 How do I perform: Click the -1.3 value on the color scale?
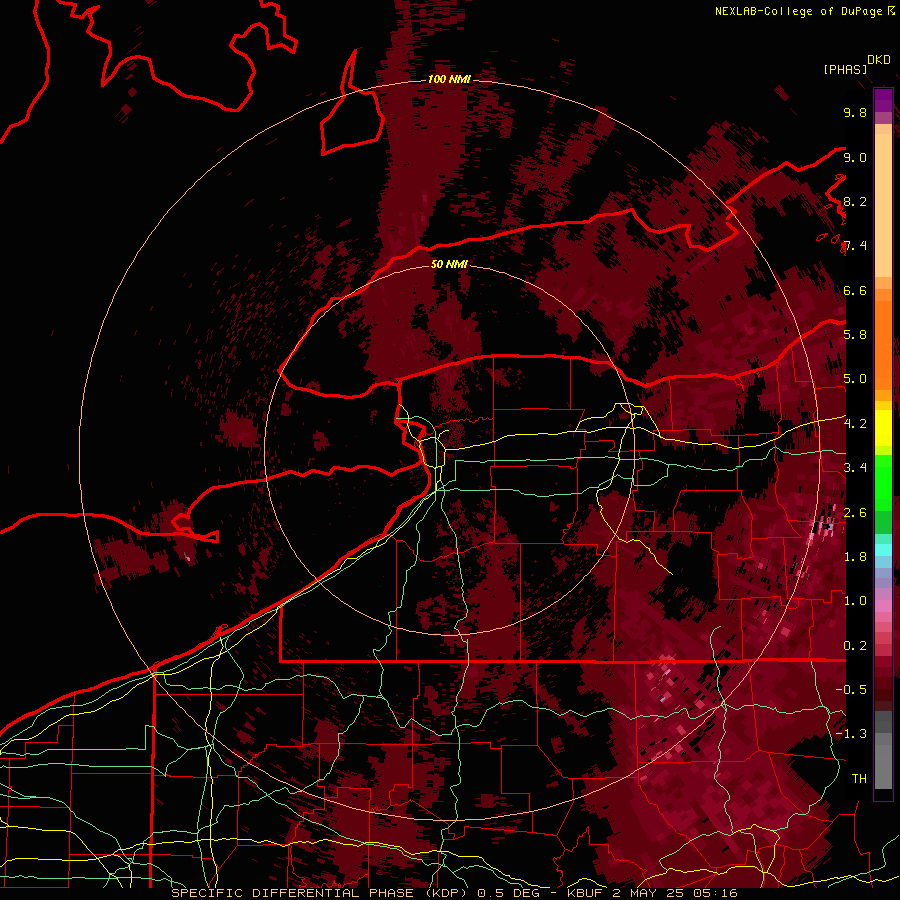coord(851,734)
